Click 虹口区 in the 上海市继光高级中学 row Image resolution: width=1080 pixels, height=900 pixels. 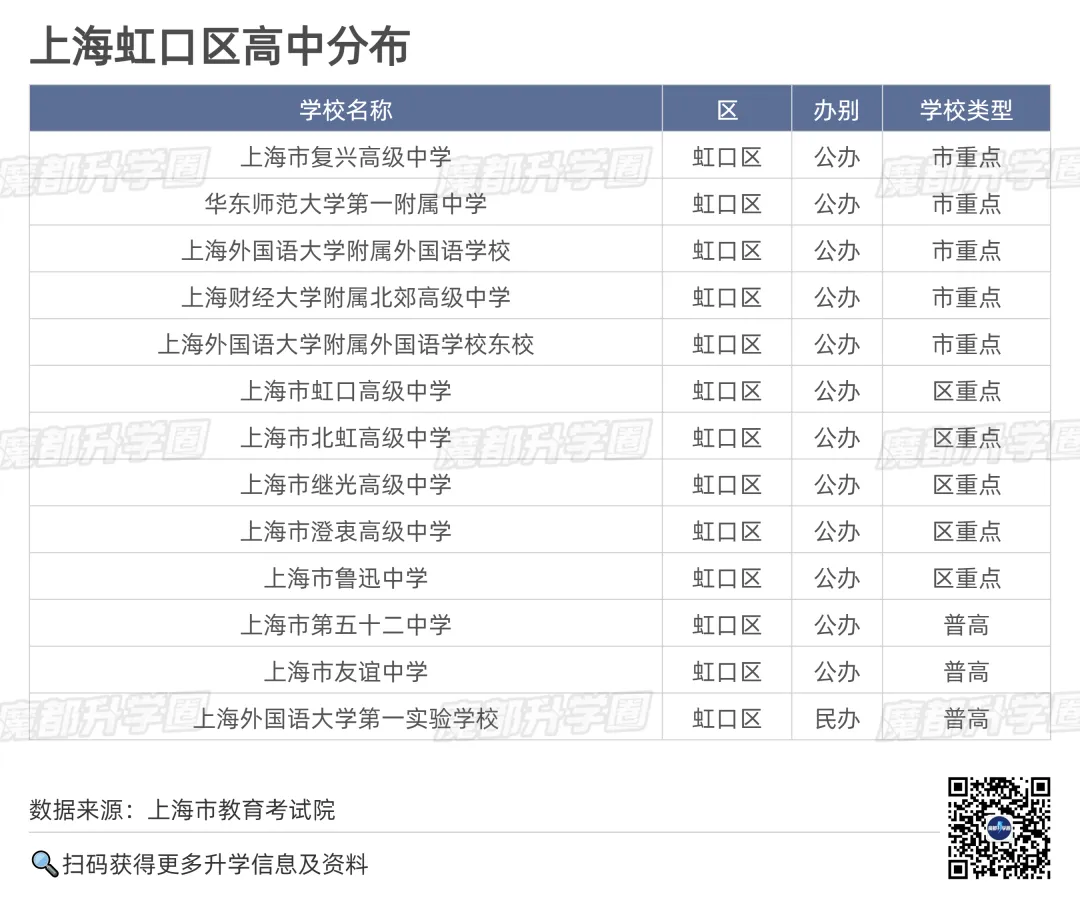[727, 484]
